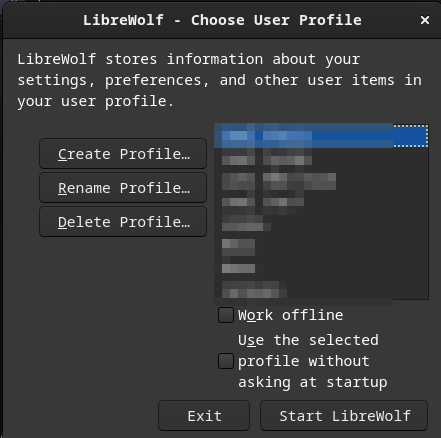Exit the profile chooser
Screen dimensions: 441x438
204,416
